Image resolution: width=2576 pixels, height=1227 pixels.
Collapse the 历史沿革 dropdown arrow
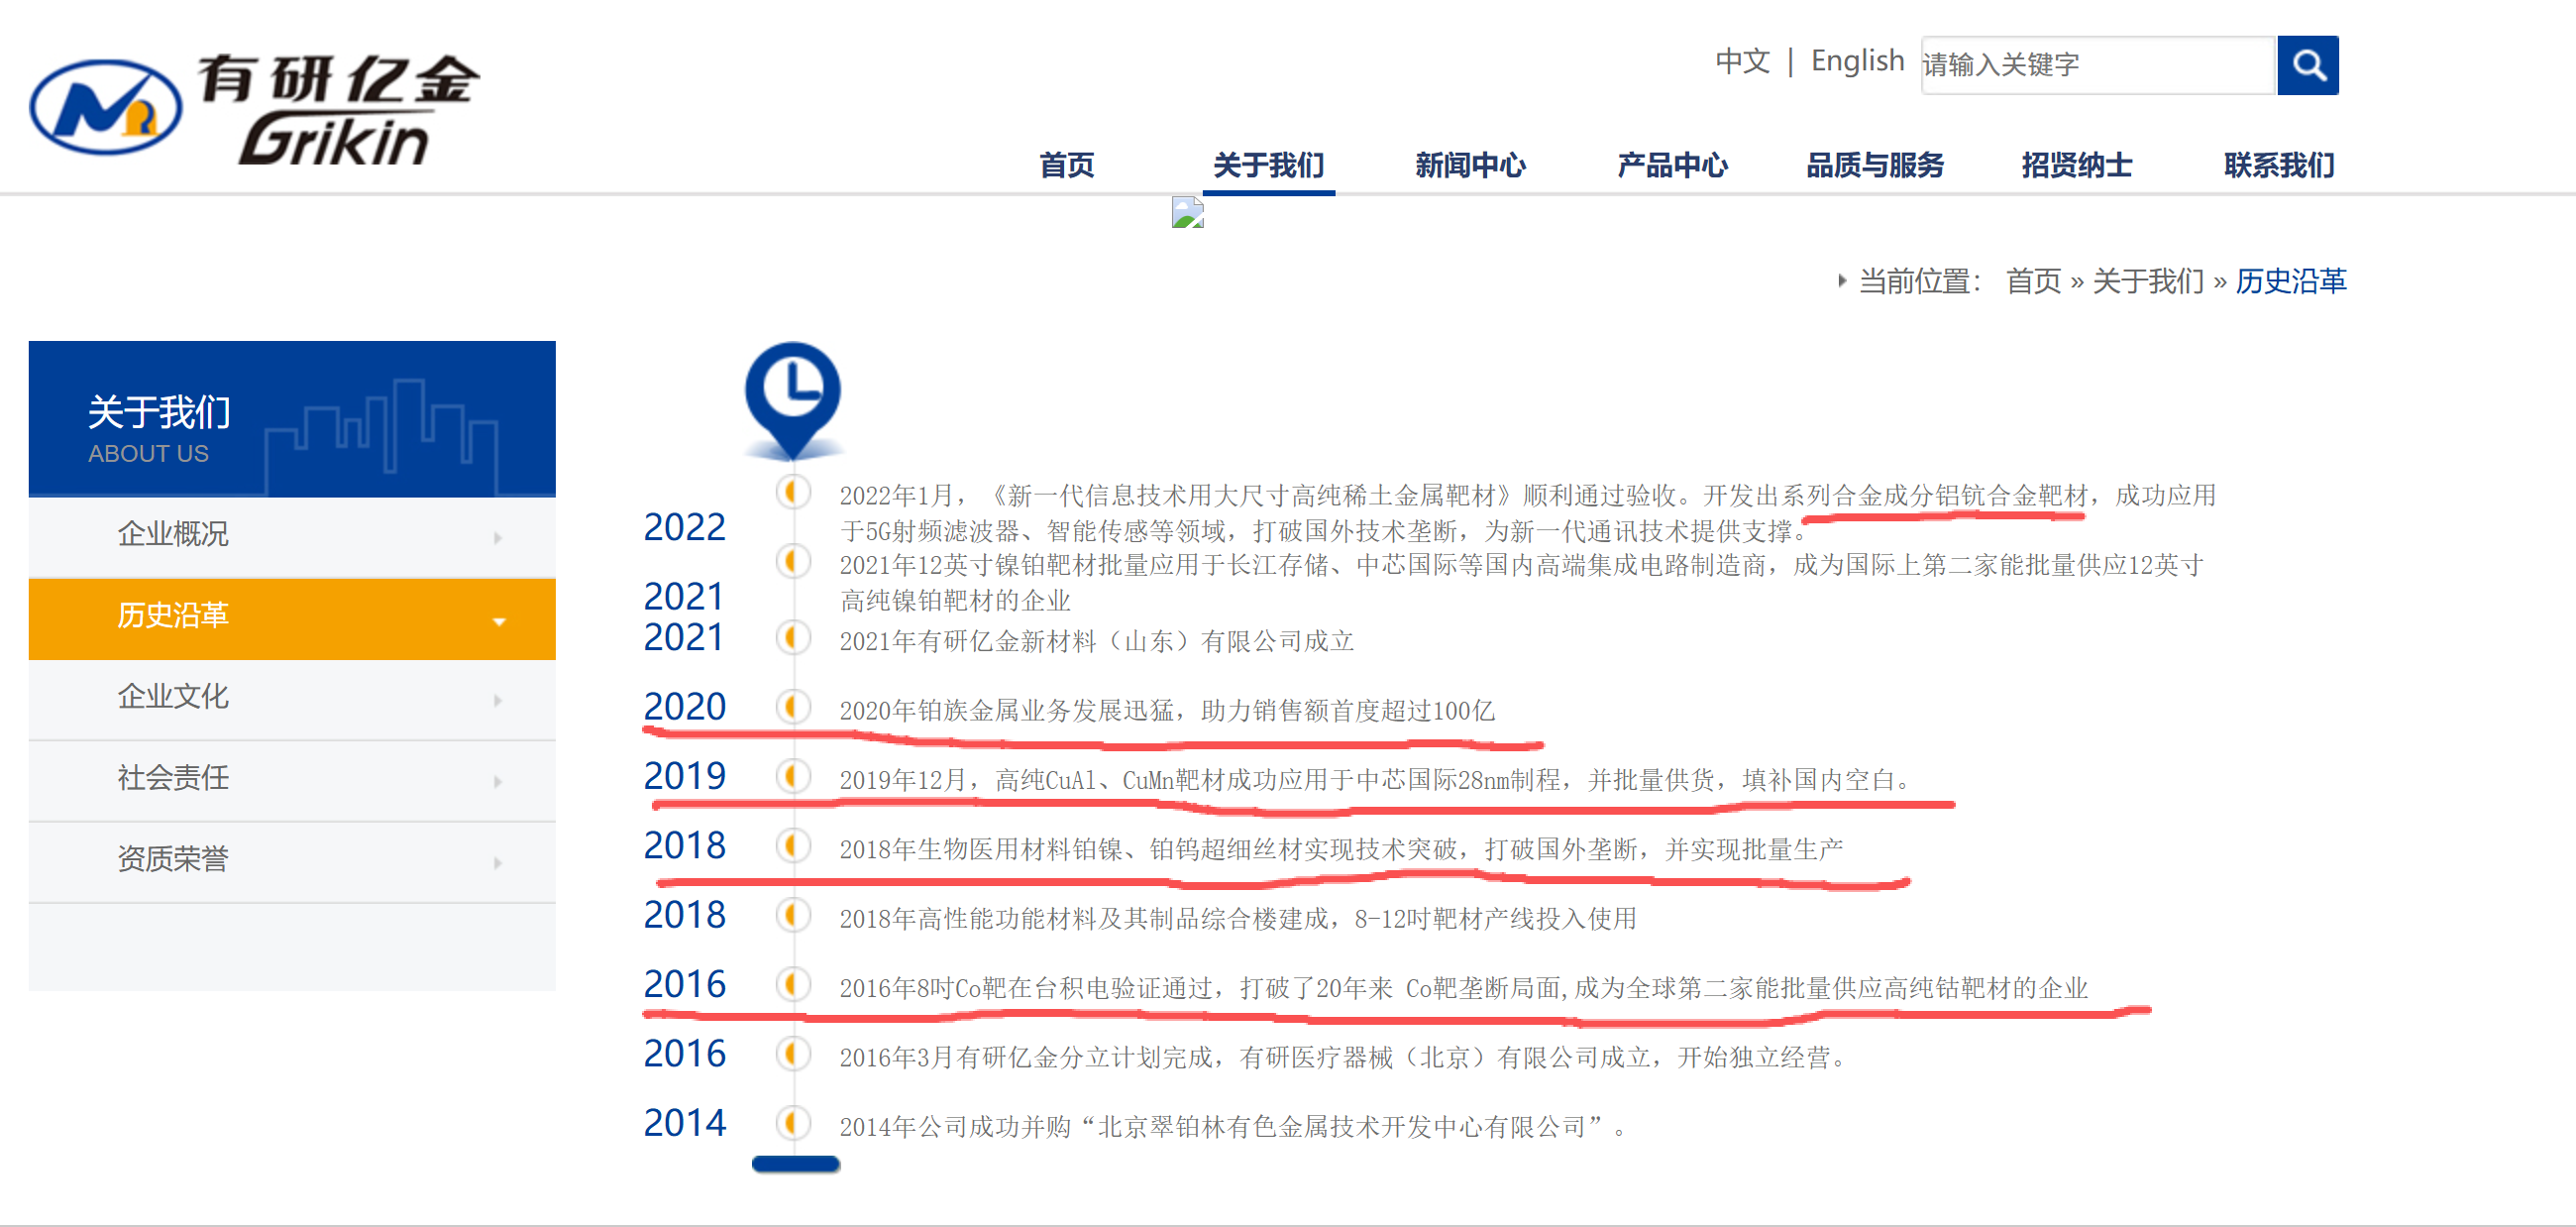(499, 621)
